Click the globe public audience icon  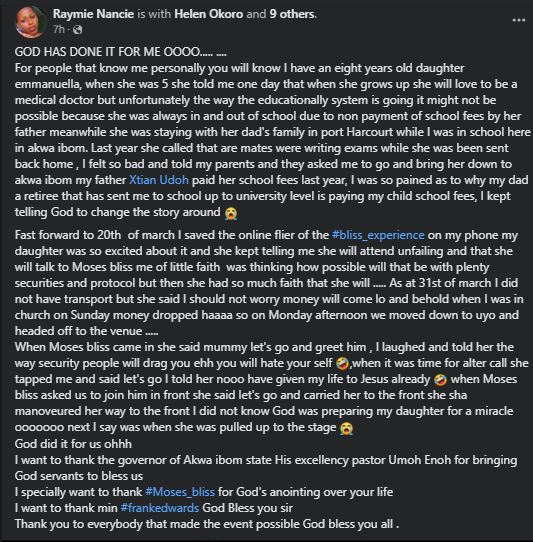[x=78, y=30]
